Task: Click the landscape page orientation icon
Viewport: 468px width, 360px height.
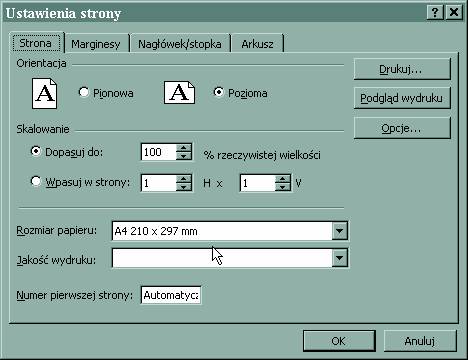Action: [179, 93]
